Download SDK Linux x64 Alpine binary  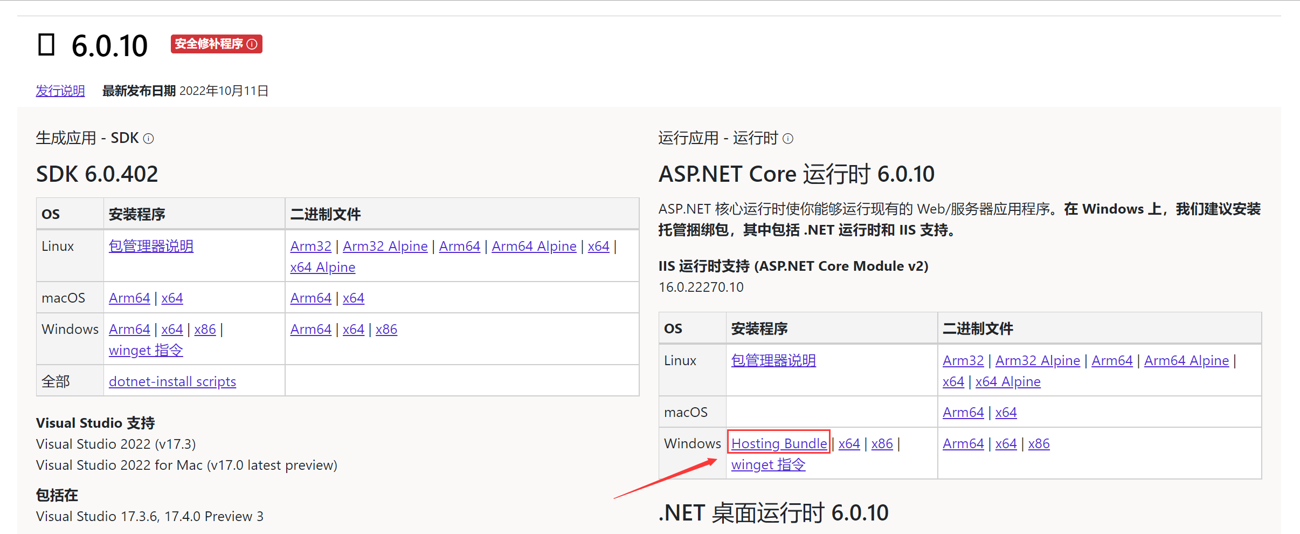click(x=322, y=267)
